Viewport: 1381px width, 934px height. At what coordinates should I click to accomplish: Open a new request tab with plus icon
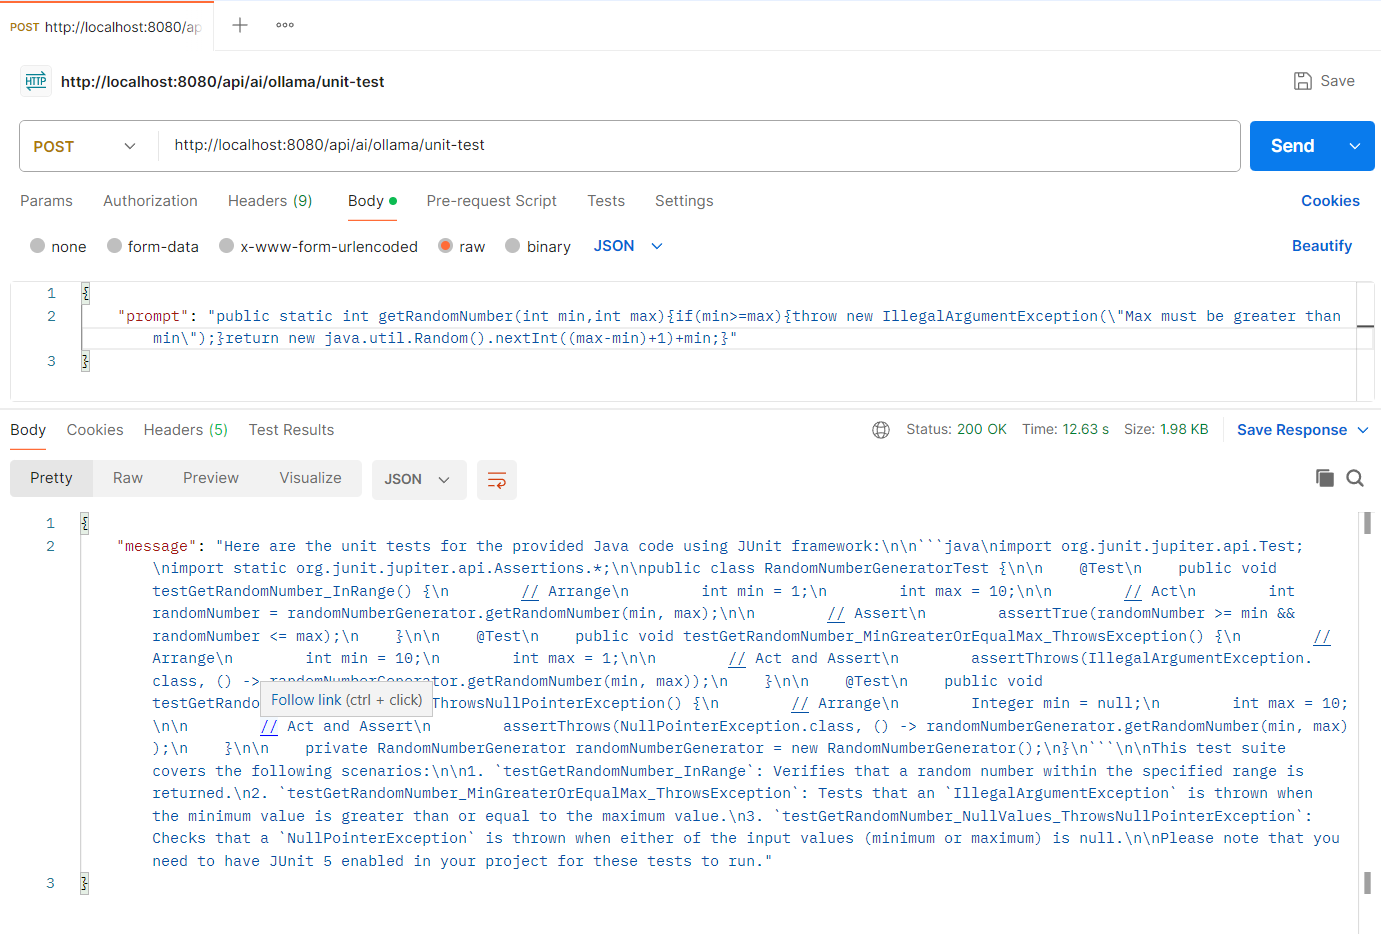239,27
